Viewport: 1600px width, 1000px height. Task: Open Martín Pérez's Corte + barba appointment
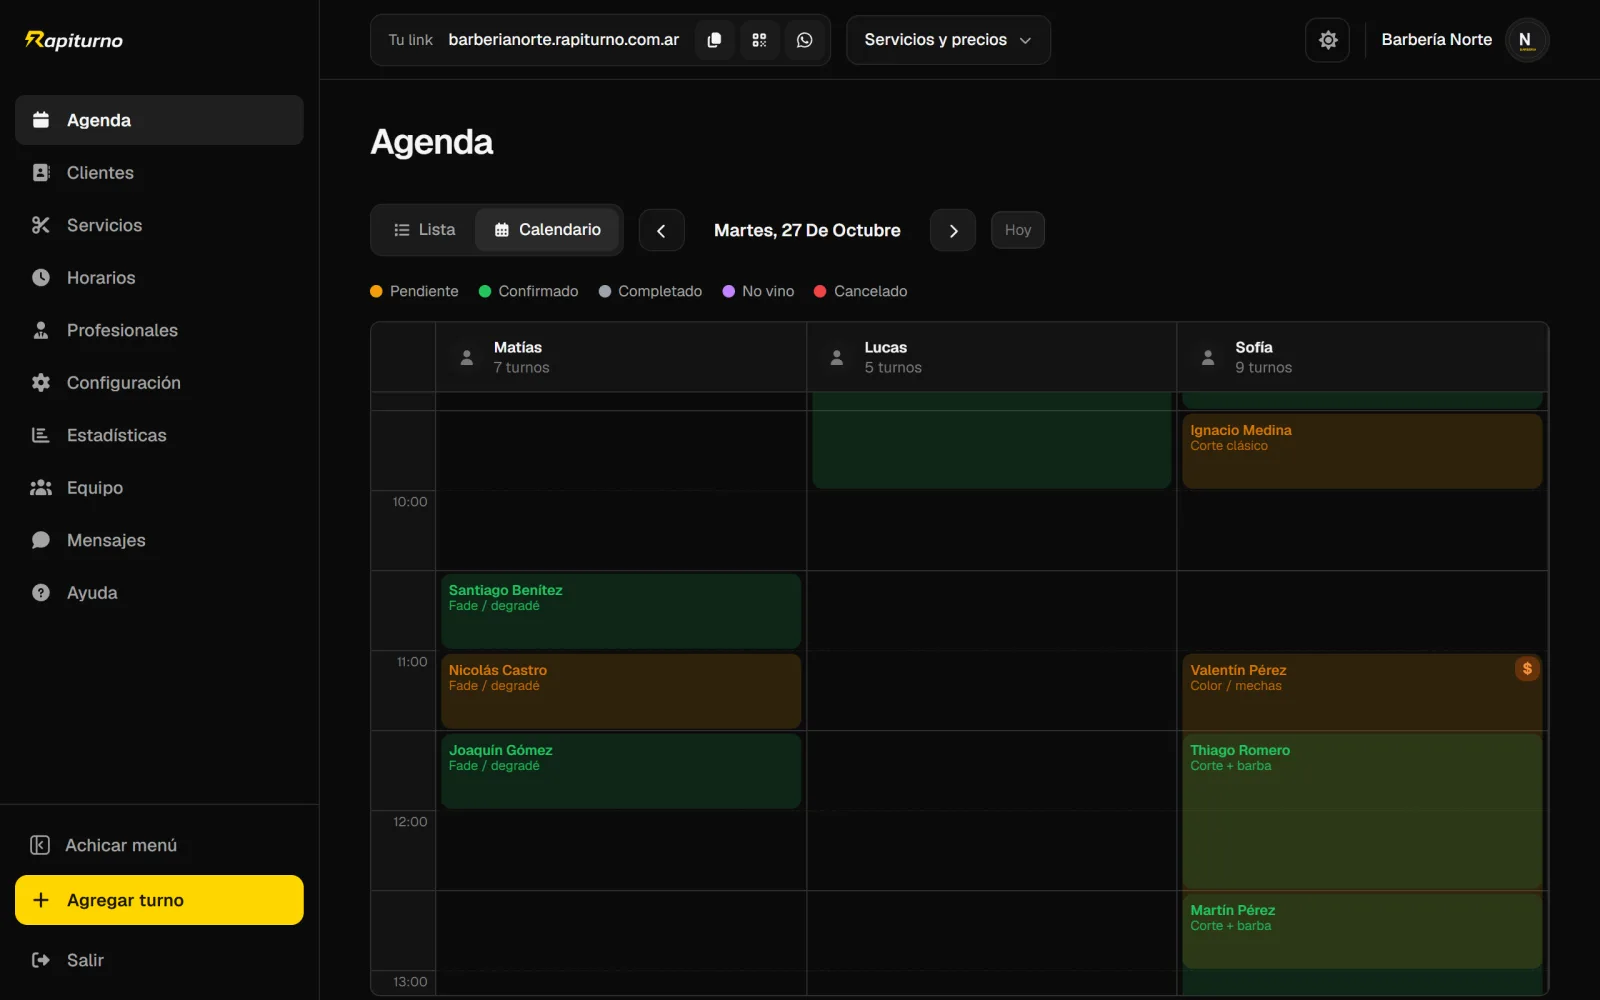tap(1362, 931)
